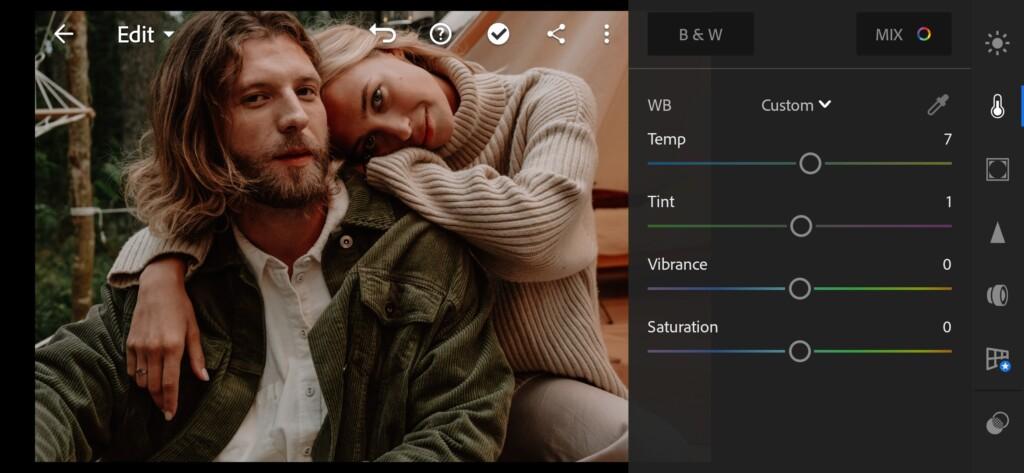Select the Color thermometer panel icon

click(997, 106)
